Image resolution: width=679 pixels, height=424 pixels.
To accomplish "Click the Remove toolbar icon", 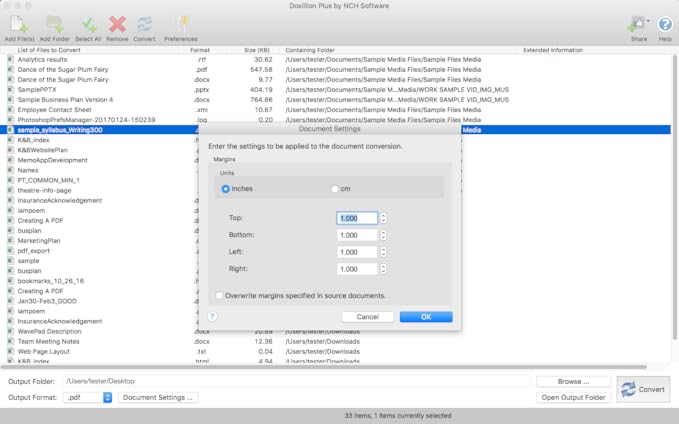I will [117, 27].
